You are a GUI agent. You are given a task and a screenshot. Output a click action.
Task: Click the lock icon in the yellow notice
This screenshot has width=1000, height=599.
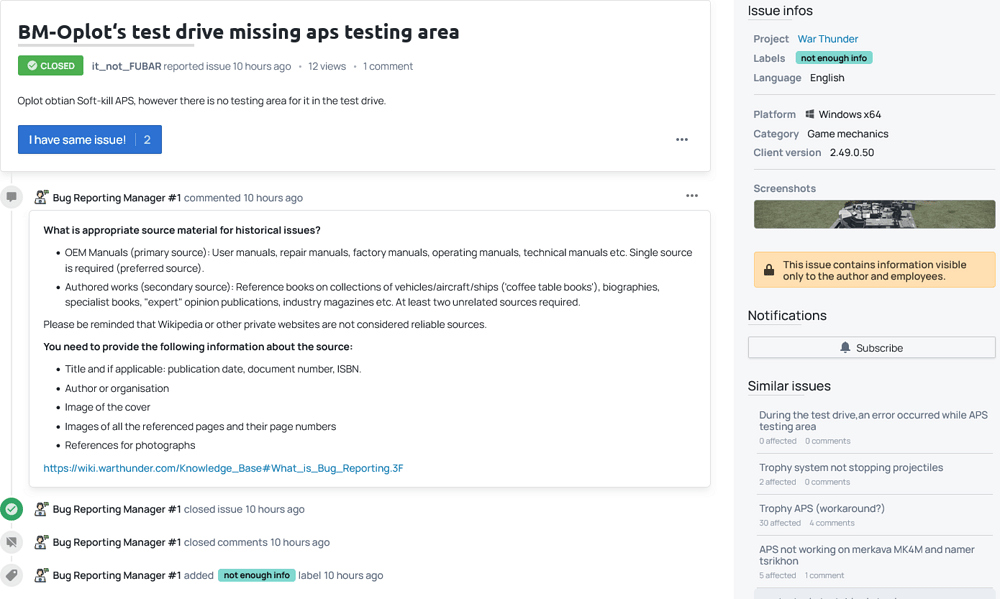pos(768,270)
